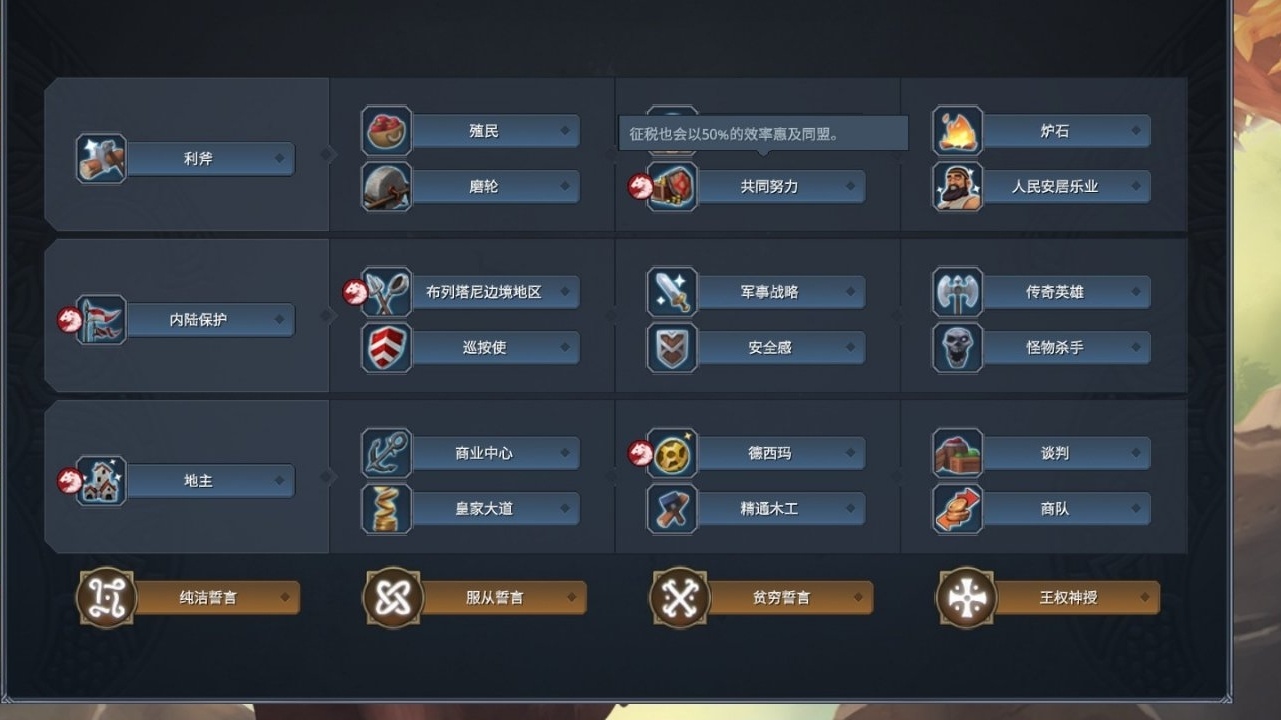Click the 商业中心 anchor icon

386,453
